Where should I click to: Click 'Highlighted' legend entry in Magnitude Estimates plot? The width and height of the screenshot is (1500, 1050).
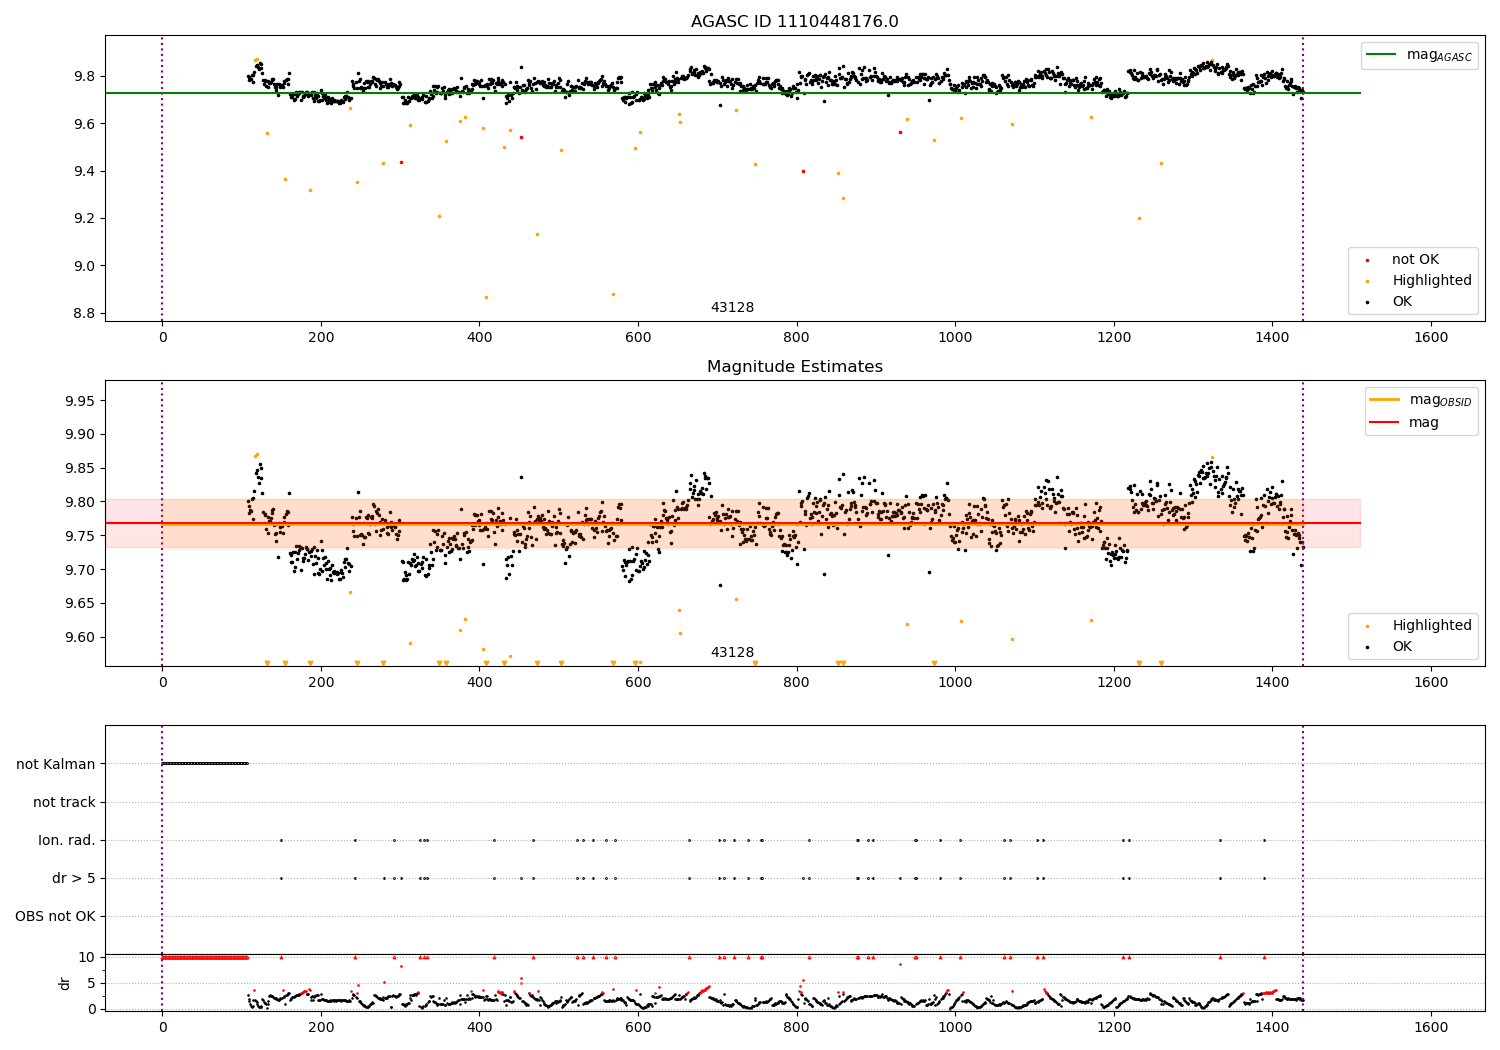coord(1432,626)
